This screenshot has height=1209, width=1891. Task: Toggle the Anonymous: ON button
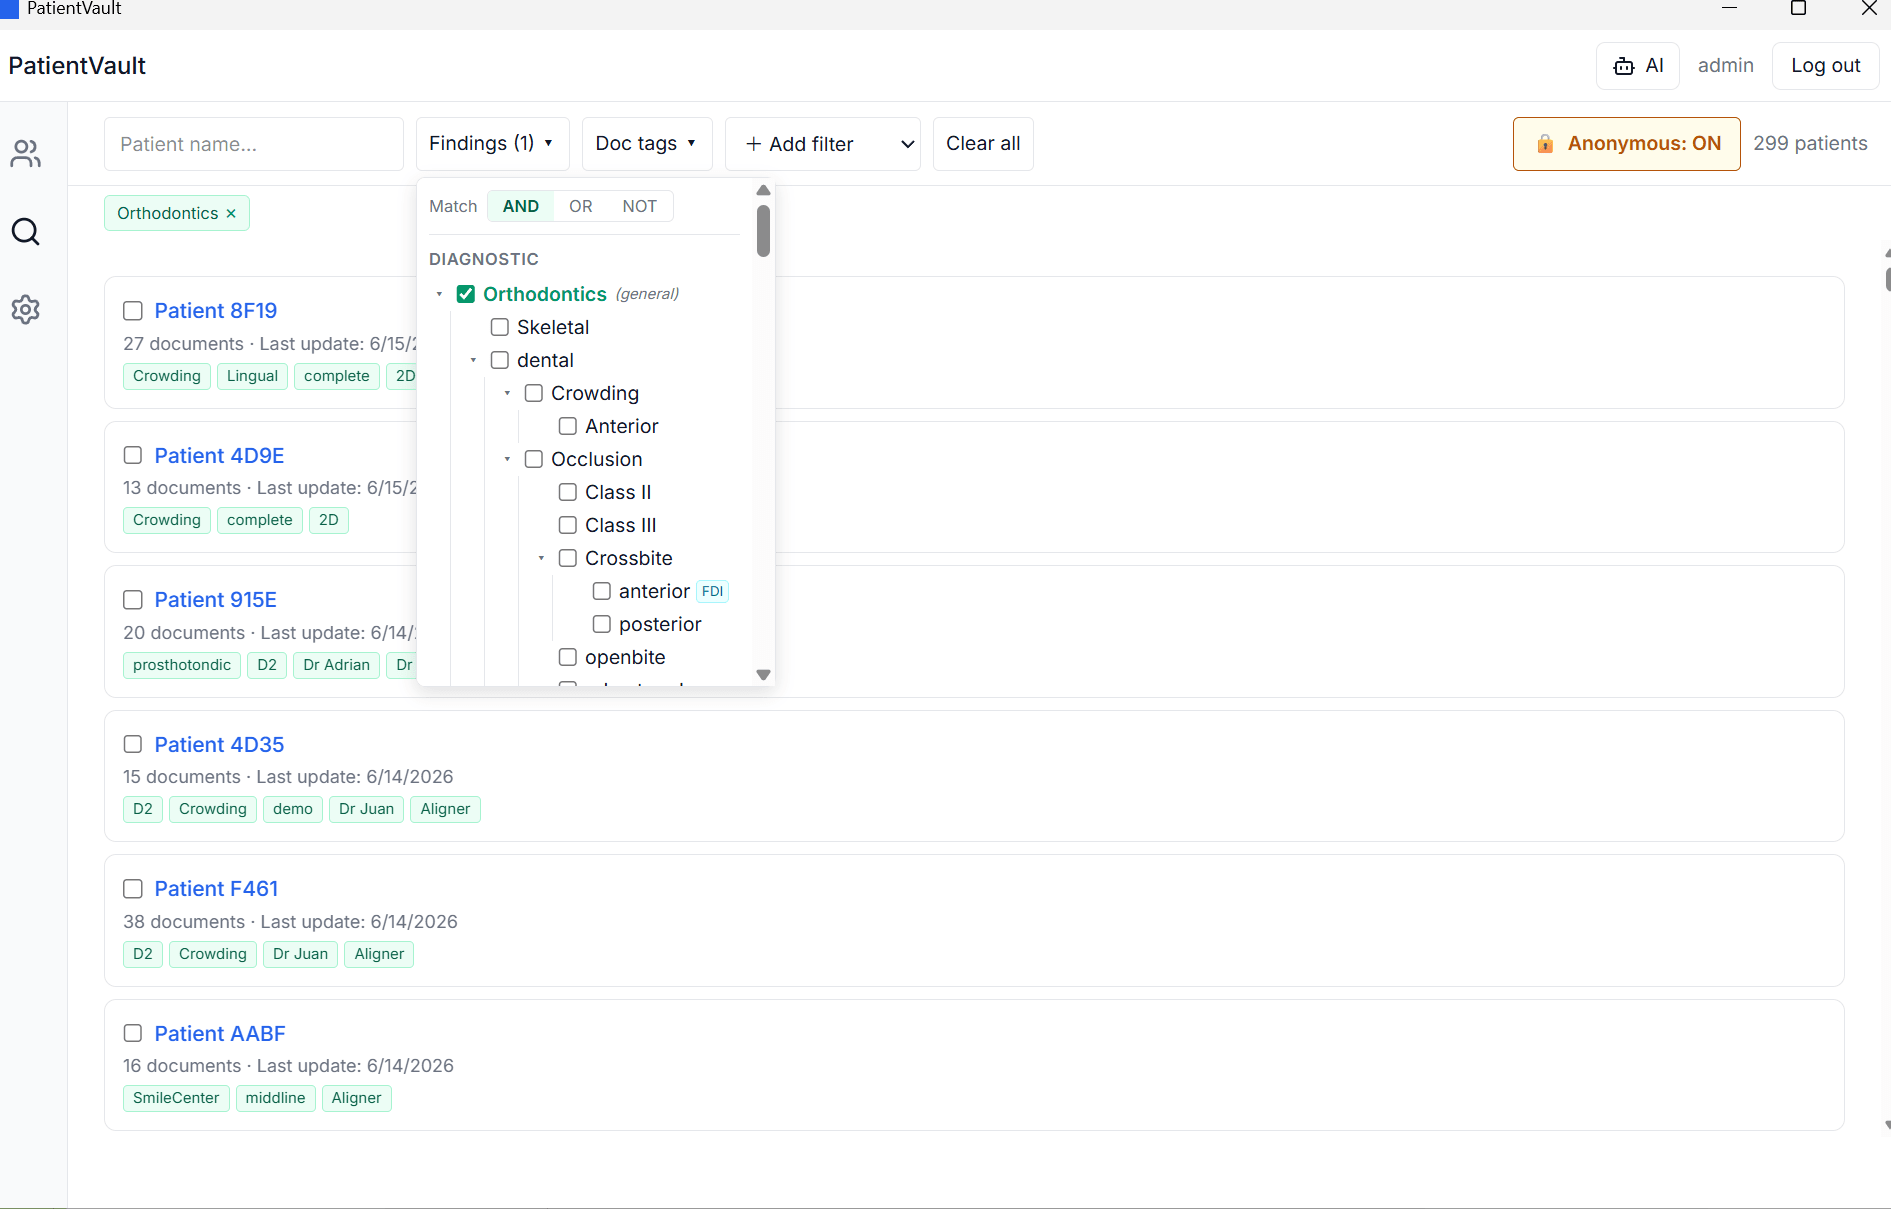click(1626, 144)
